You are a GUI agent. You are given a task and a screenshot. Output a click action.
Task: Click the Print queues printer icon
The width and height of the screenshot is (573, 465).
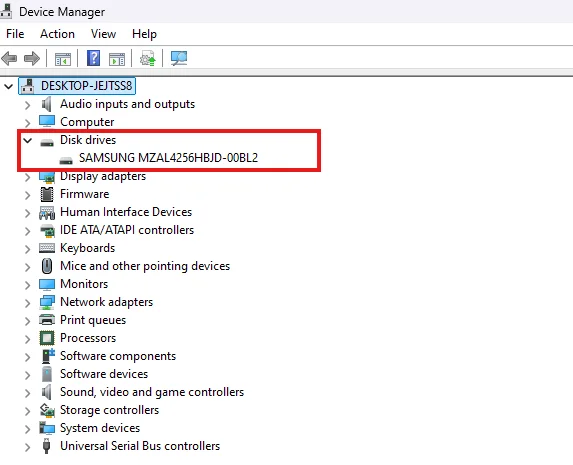tap(47, 320)
